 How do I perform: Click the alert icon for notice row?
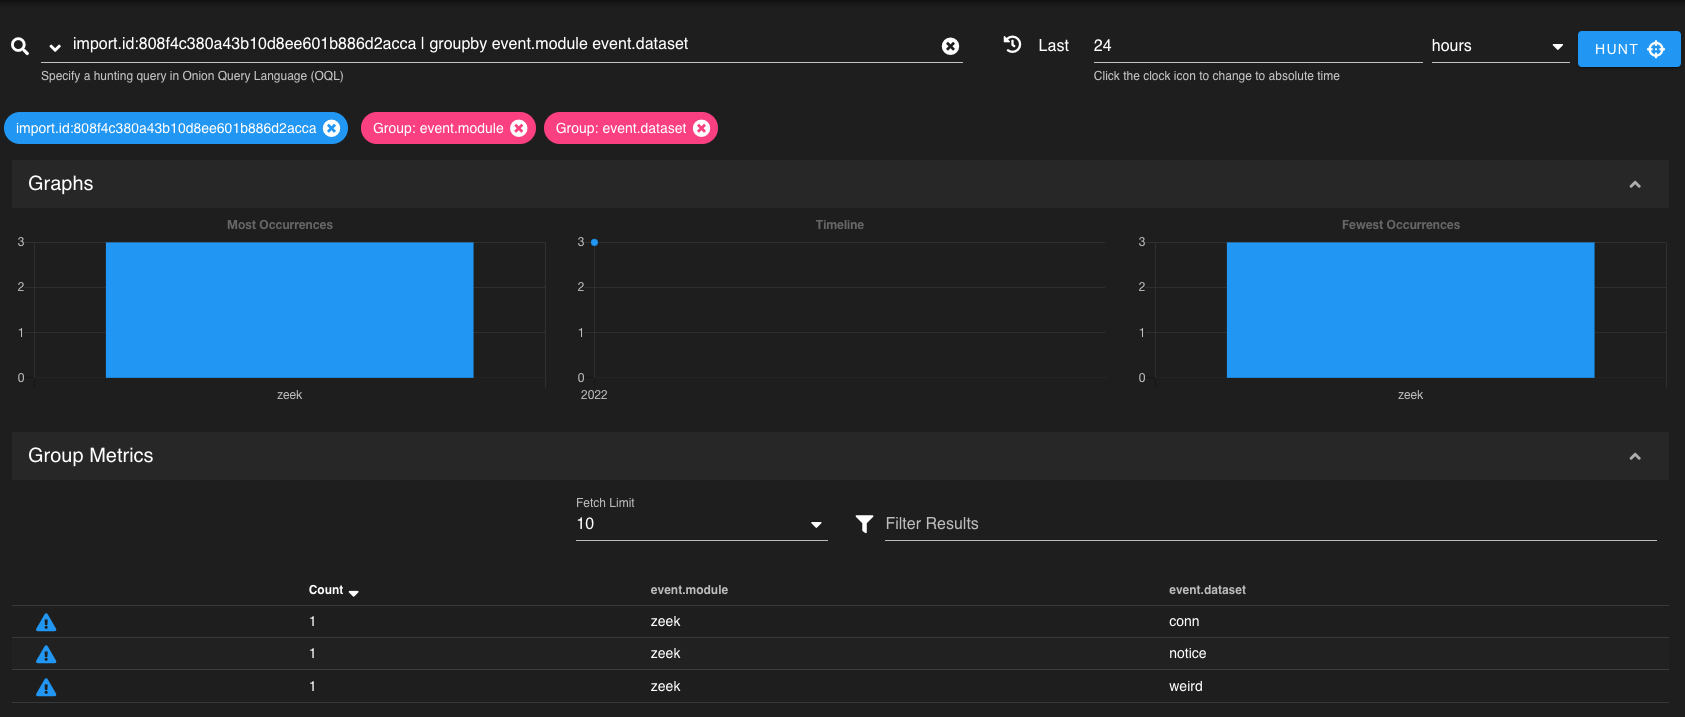46,654
